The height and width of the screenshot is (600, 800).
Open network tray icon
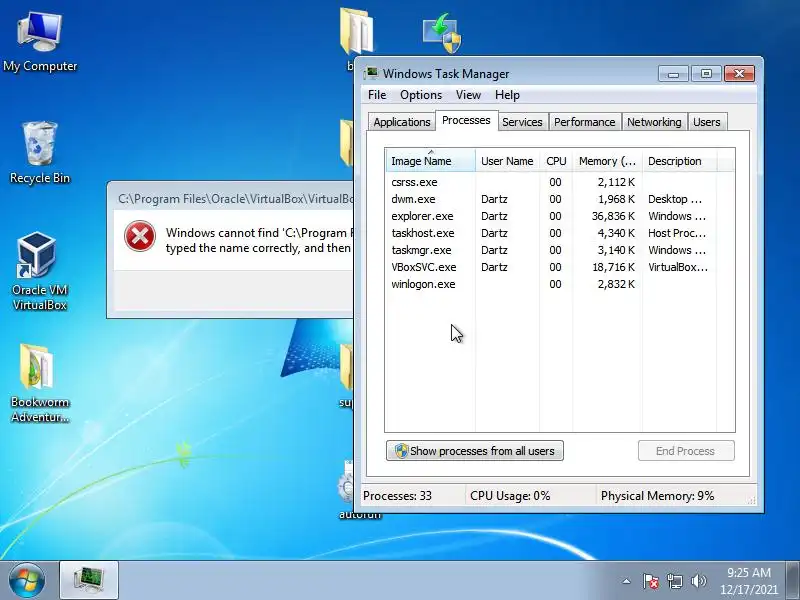coord(674,581)
